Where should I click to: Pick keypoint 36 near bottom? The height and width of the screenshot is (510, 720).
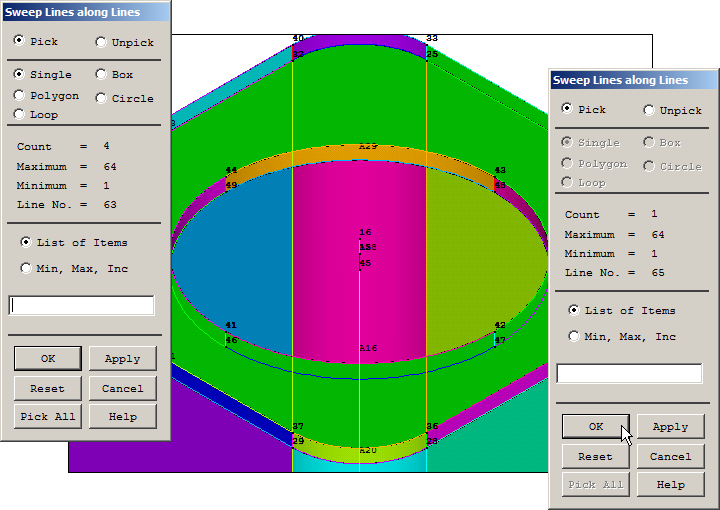point(432,426)
